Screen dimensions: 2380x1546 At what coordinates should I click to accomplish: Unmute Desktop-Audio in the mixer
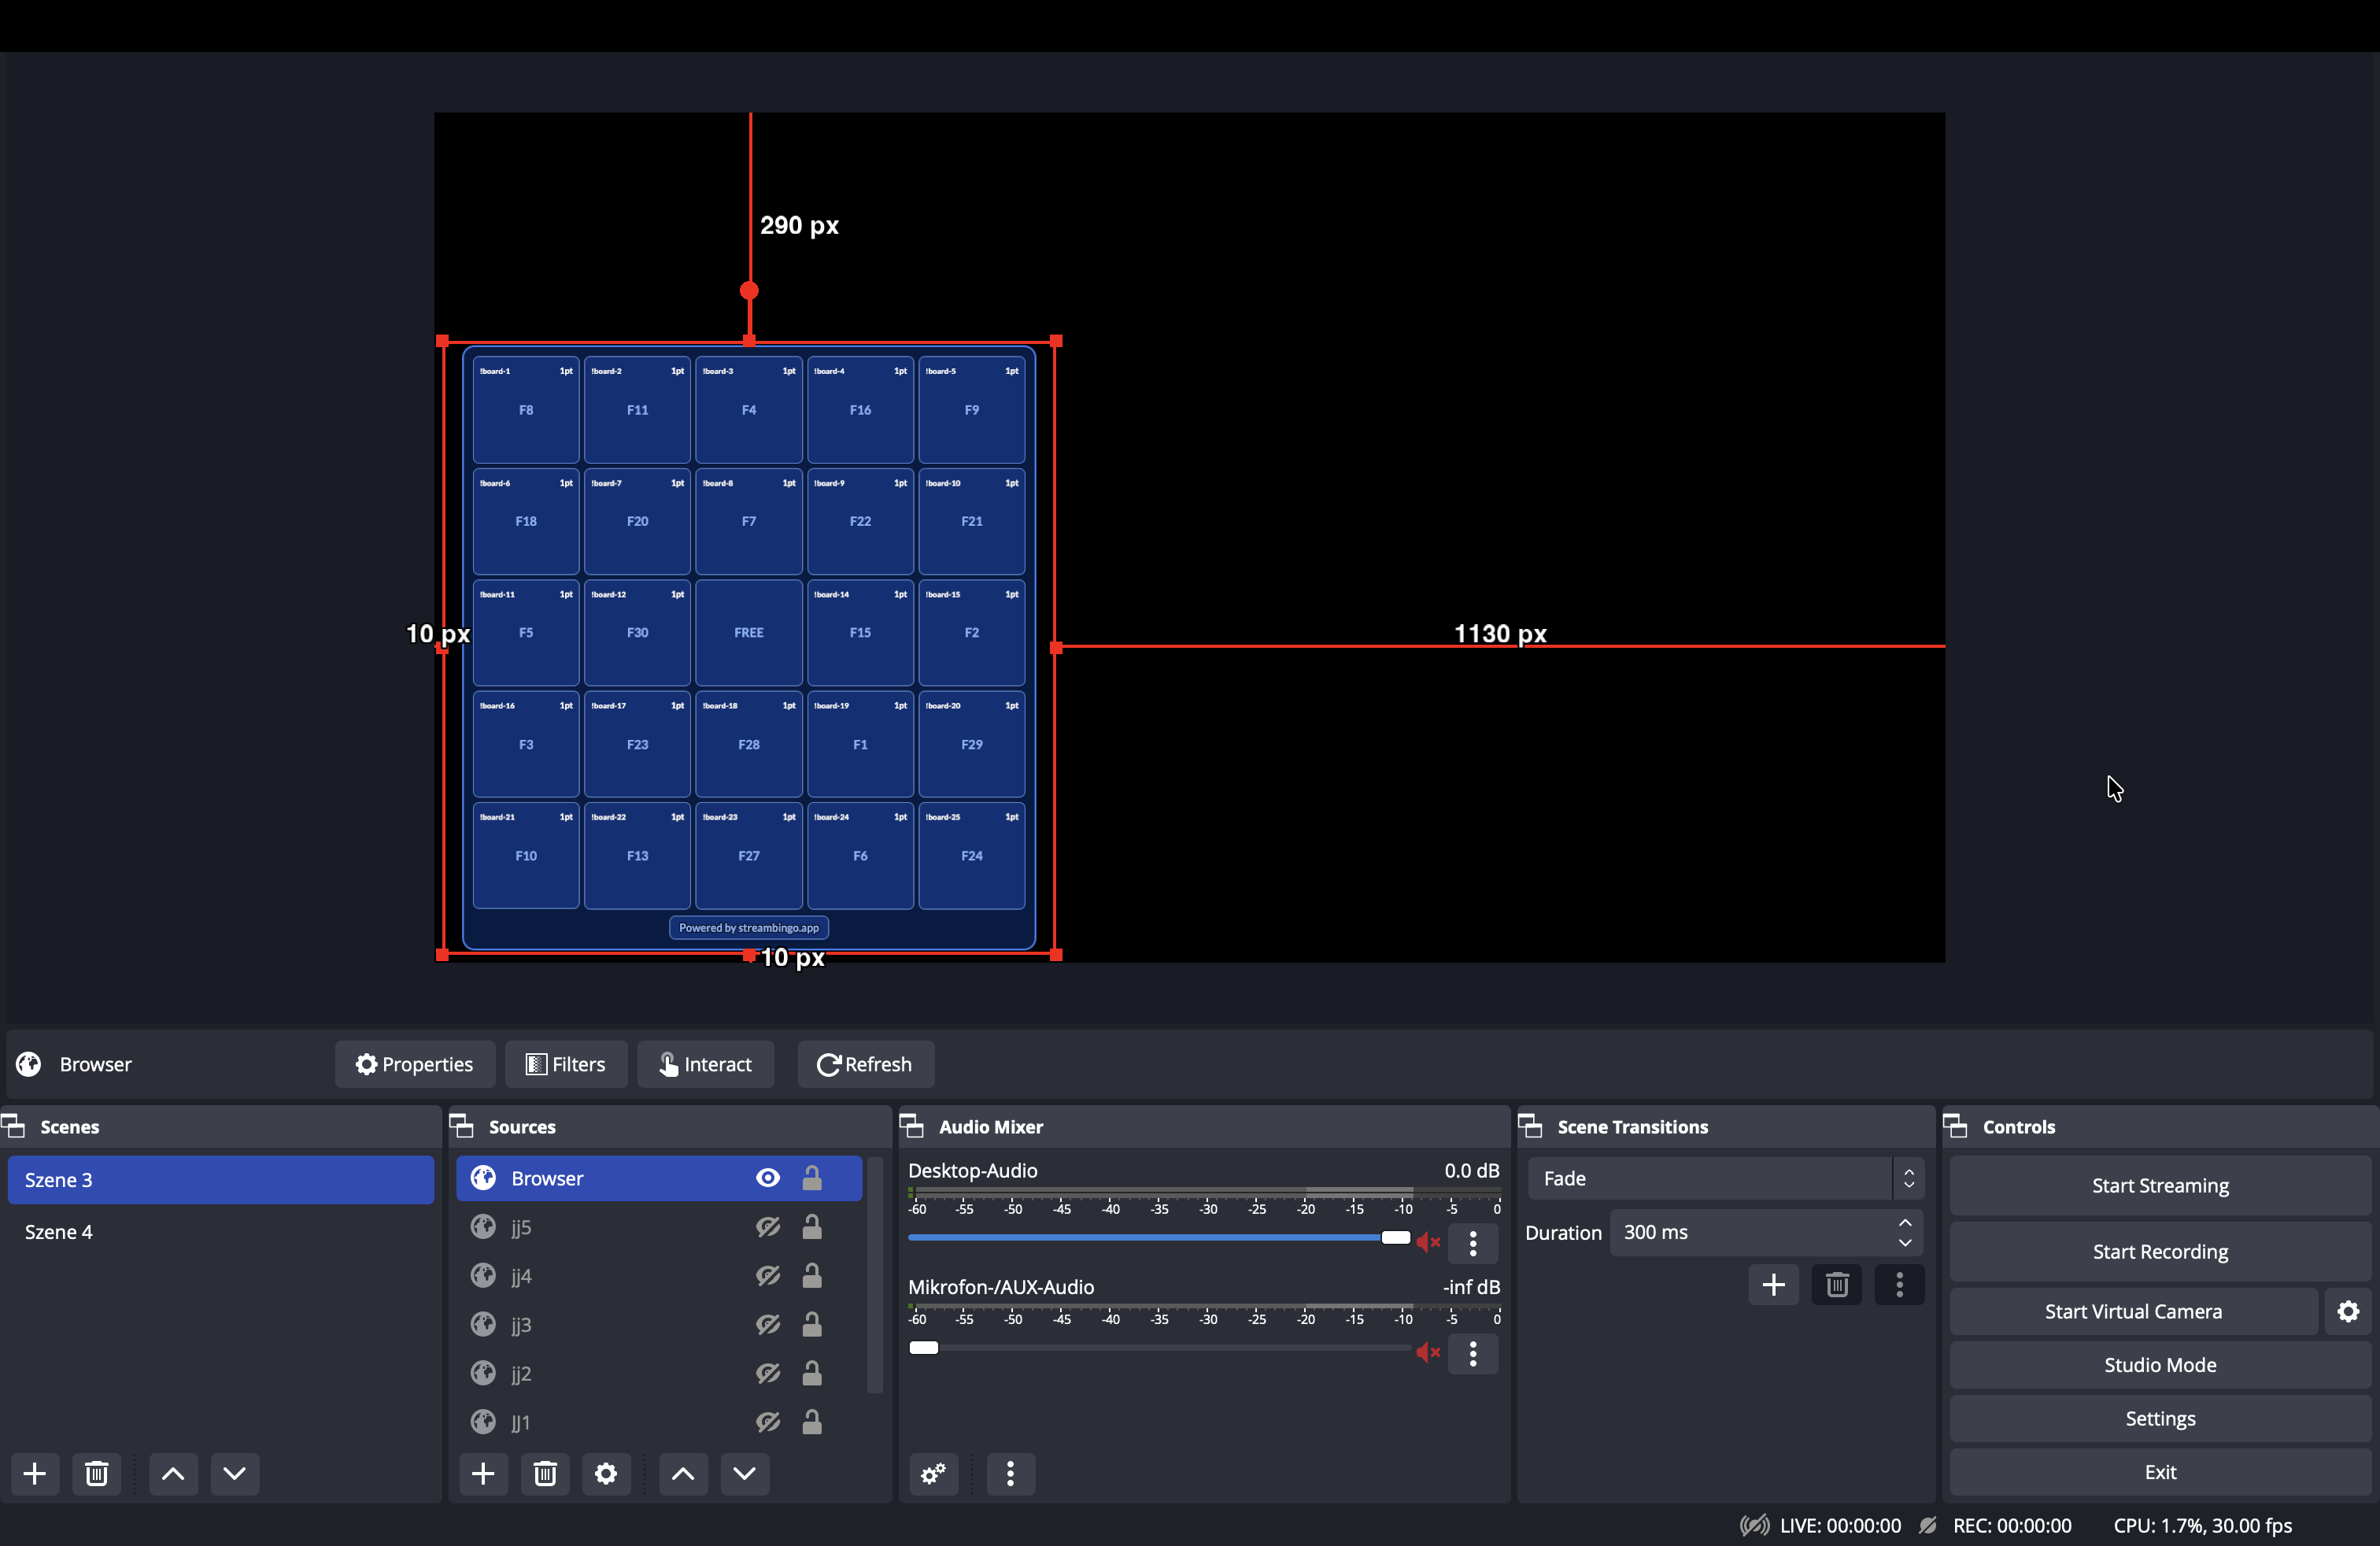(1428, 1242)
